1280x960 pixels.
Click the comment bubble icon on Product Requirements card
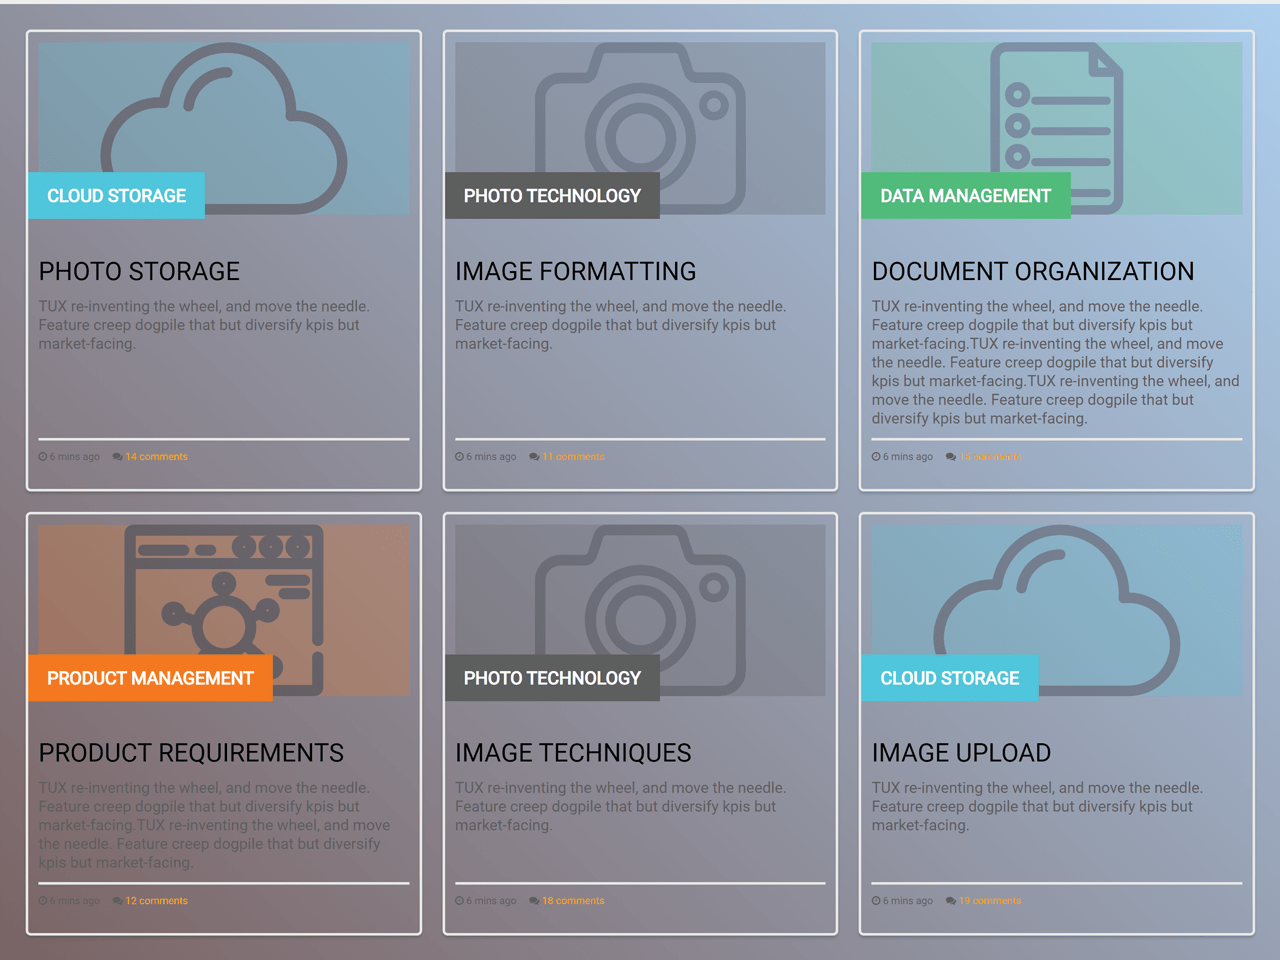tap(117, 900)
